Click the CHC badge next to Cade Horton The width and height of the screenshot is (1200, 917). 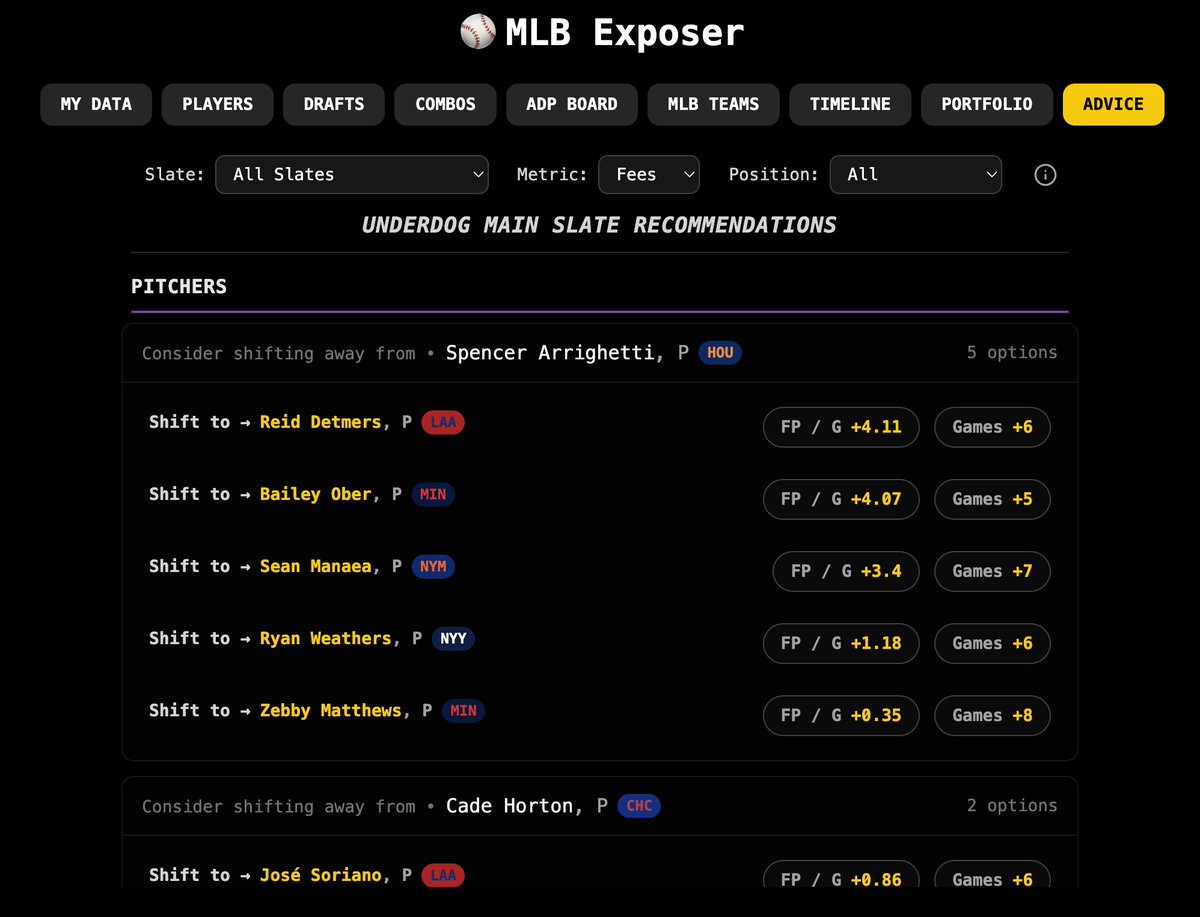point(639,805)
